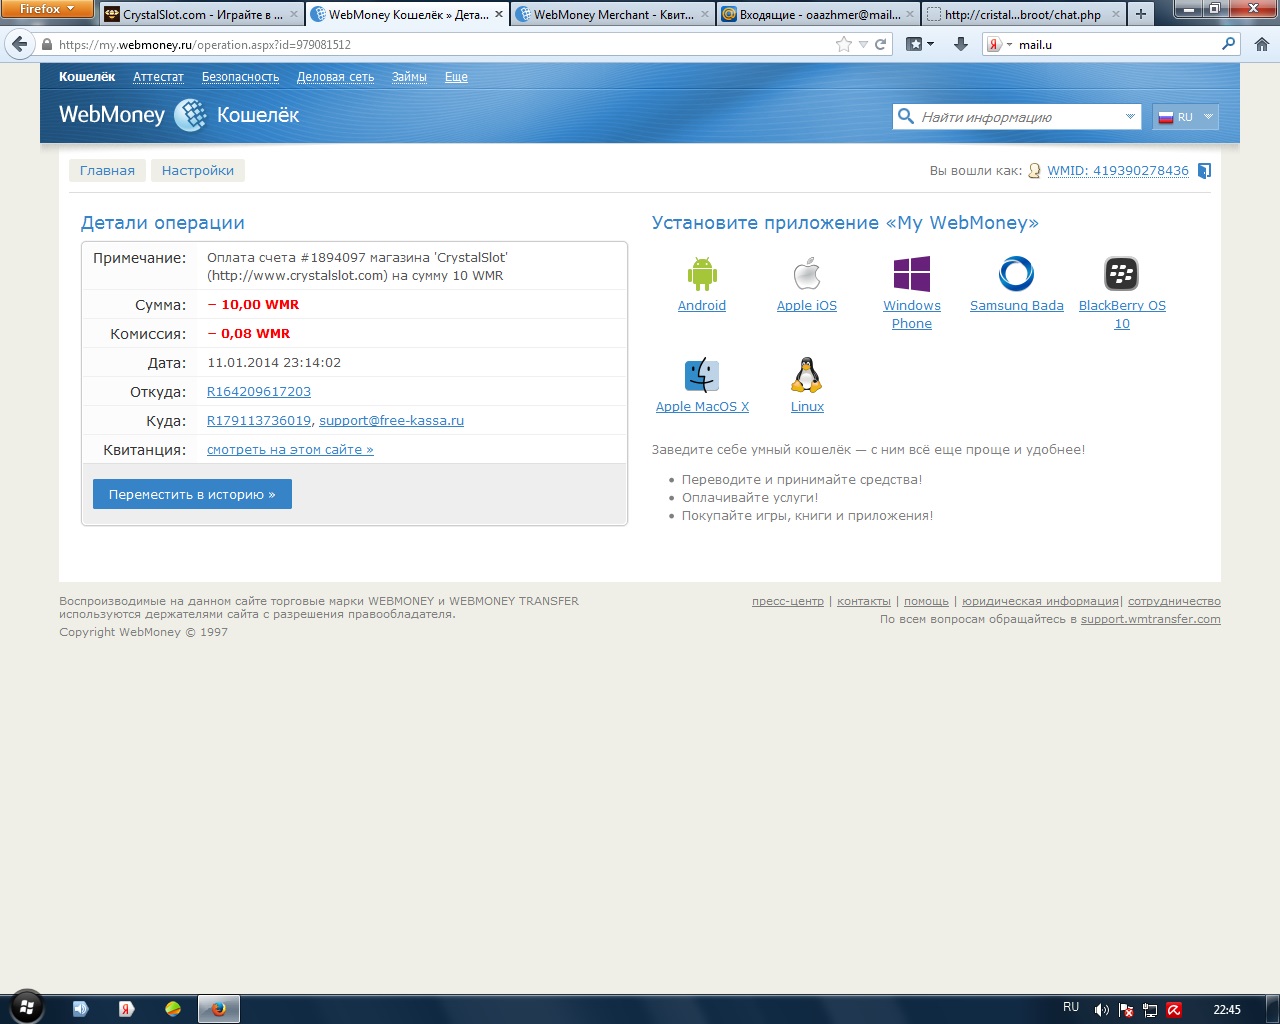
Task: Close the CrystalSlot.com tab
Action: click(294, 14)
